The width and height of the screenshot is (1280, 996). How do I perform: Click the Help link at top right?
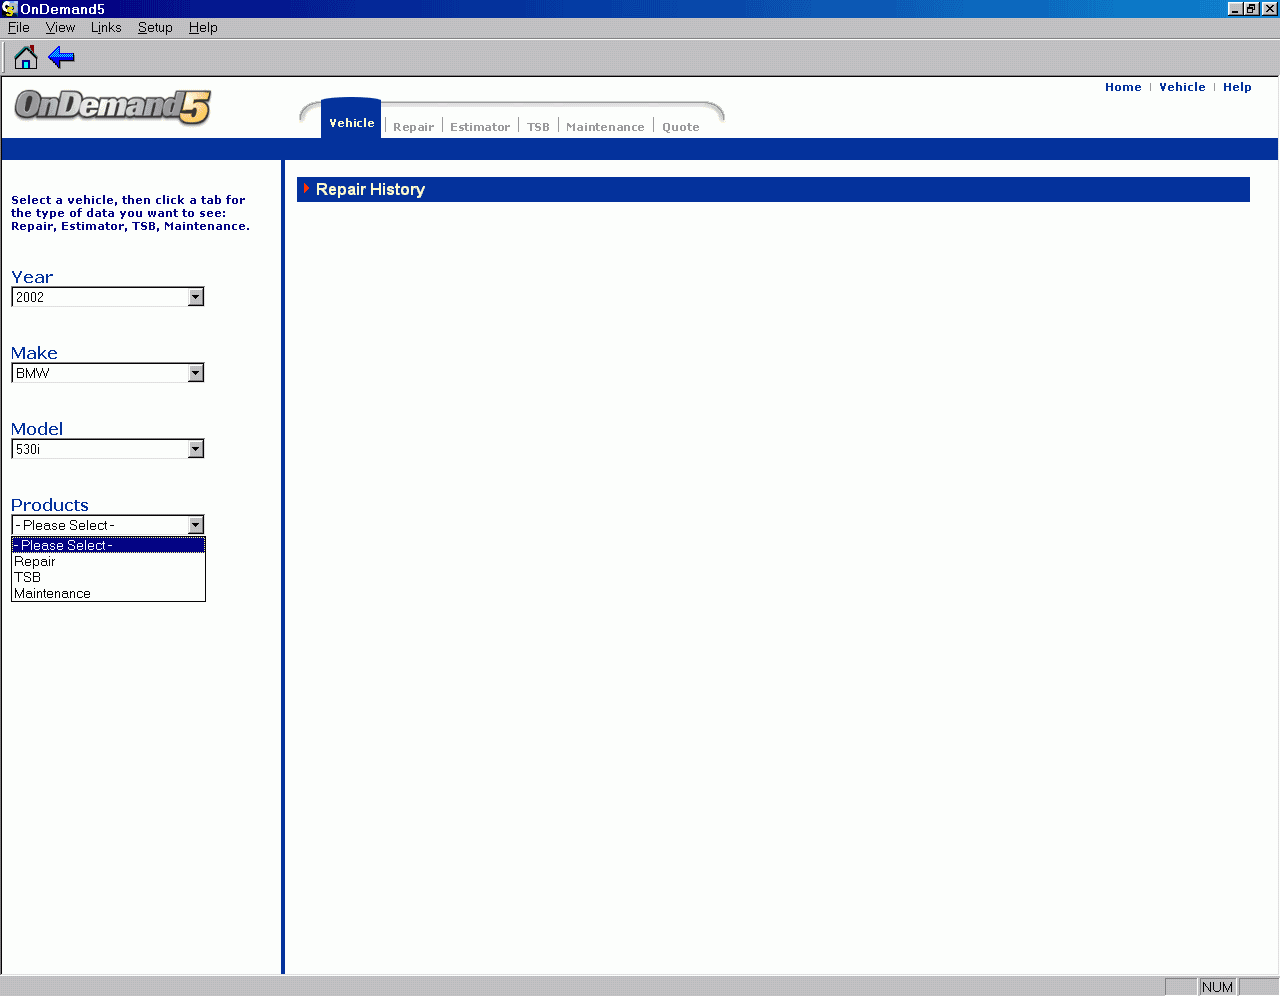(x=1237, y=87)
